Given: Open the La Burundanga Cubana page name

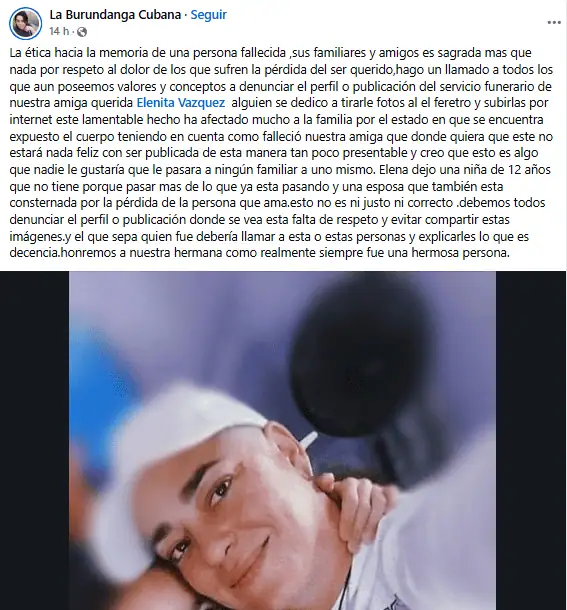Looking at the screenshot, I should tap(115, 15).
